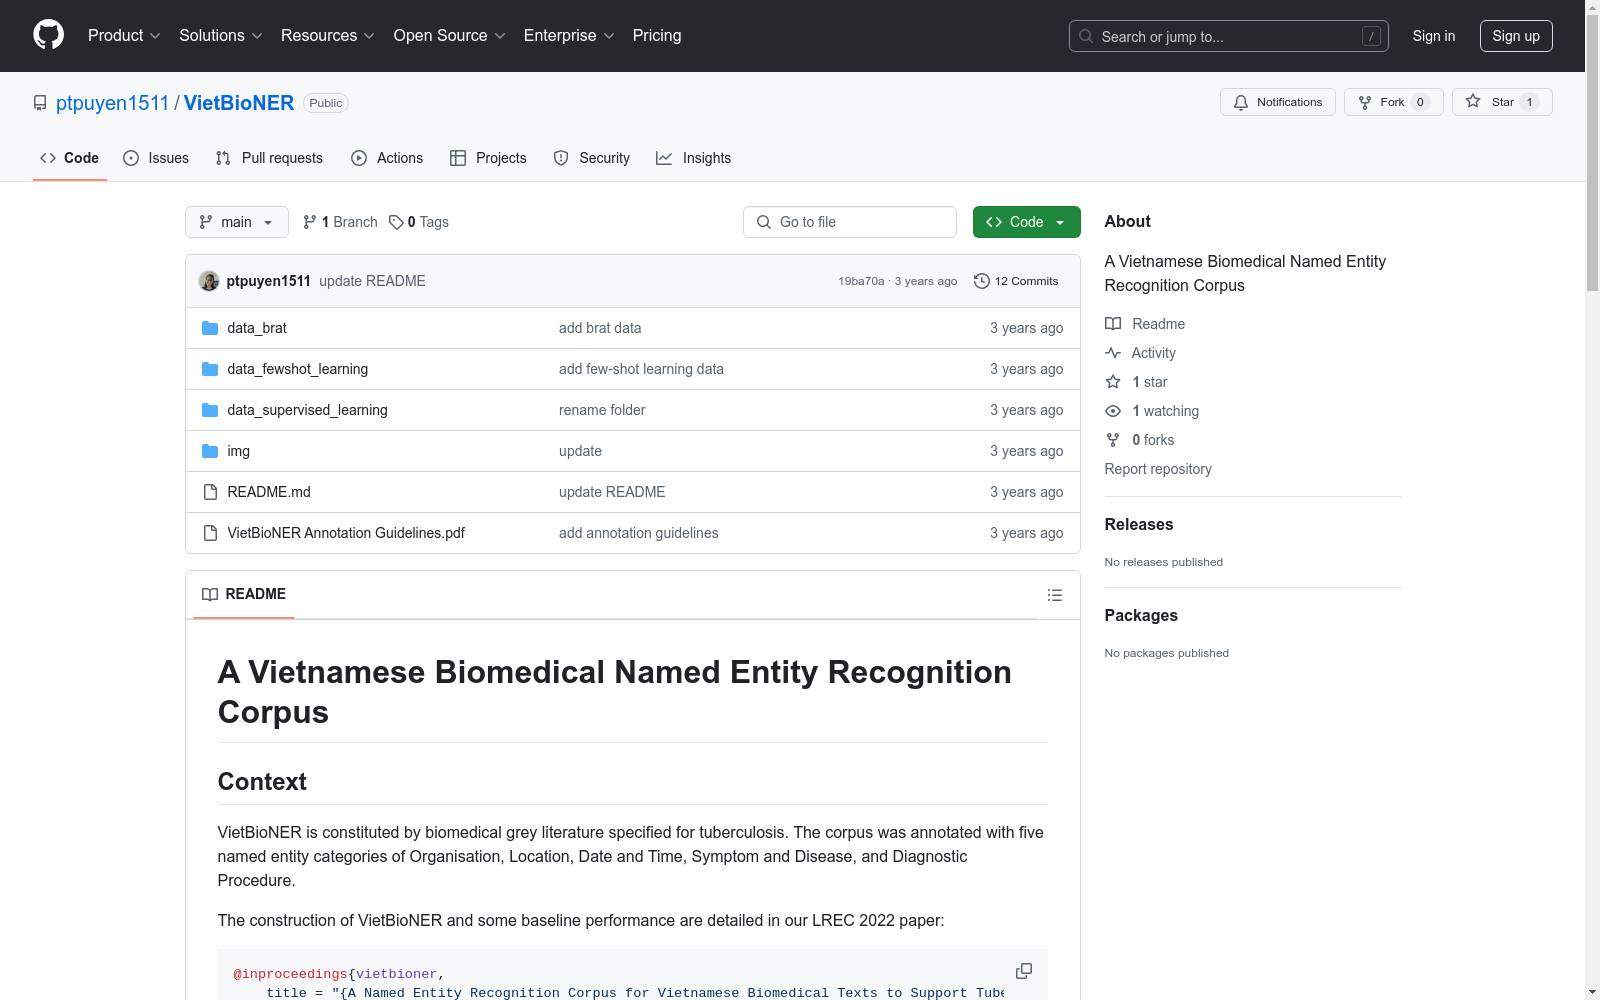
Task: Open the Activity link
Action: coord(1140,353)
